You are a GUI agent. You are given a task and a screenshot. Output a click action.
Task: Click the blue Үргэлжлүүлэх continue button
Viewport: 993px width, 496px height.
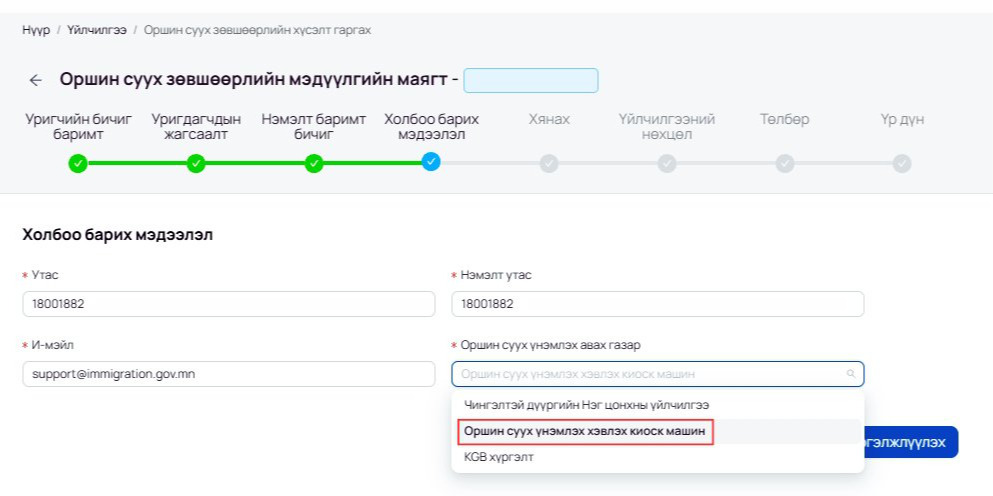click(911, 442)
